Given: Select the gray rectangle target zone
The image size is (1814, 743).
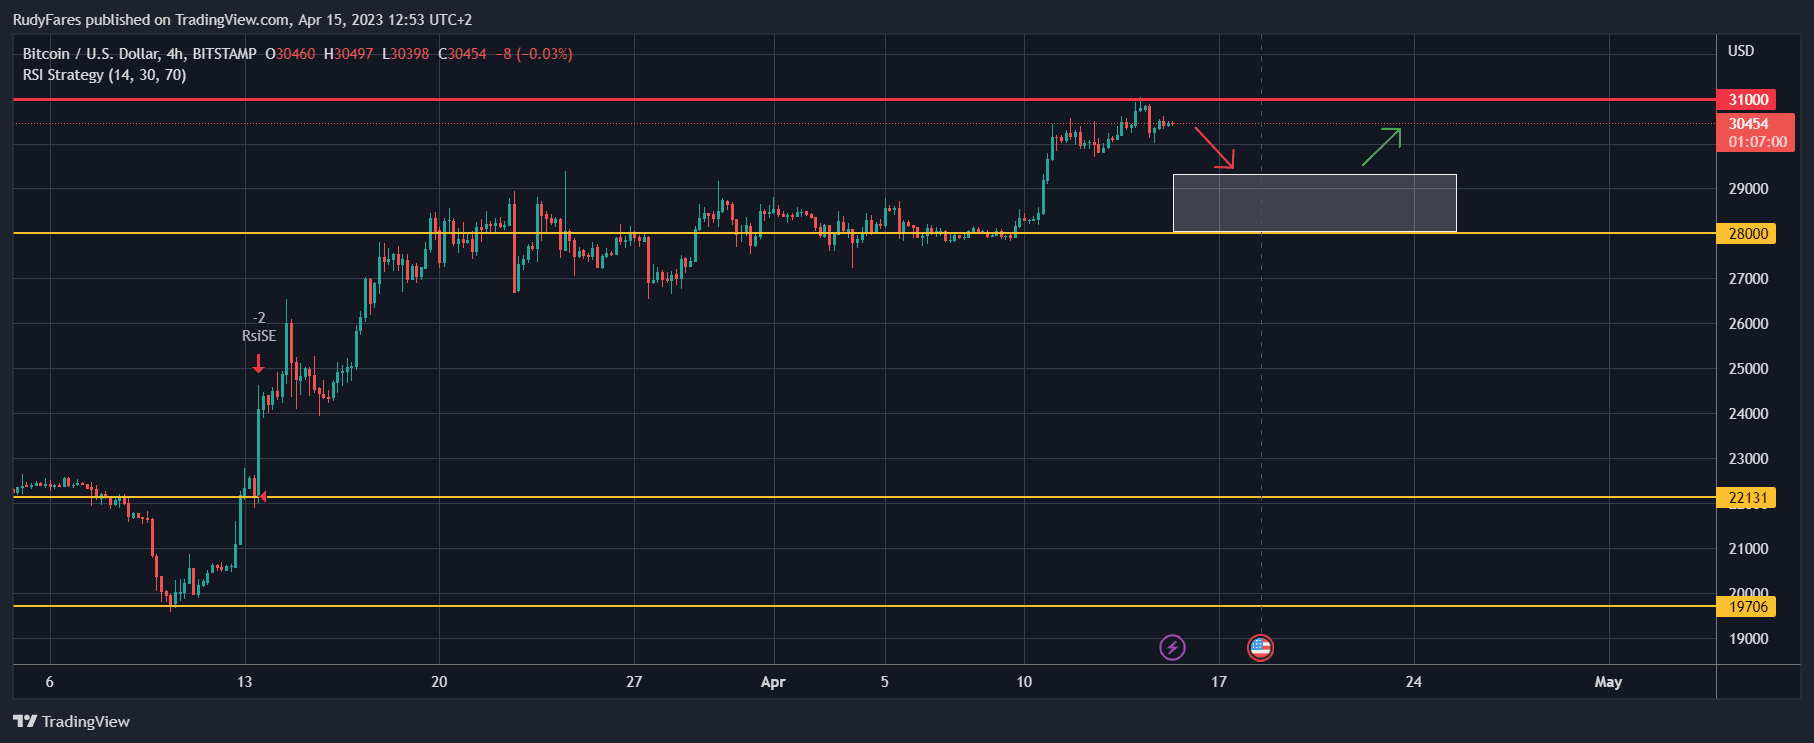Looking at the screenshot, I should (1314, 203).
